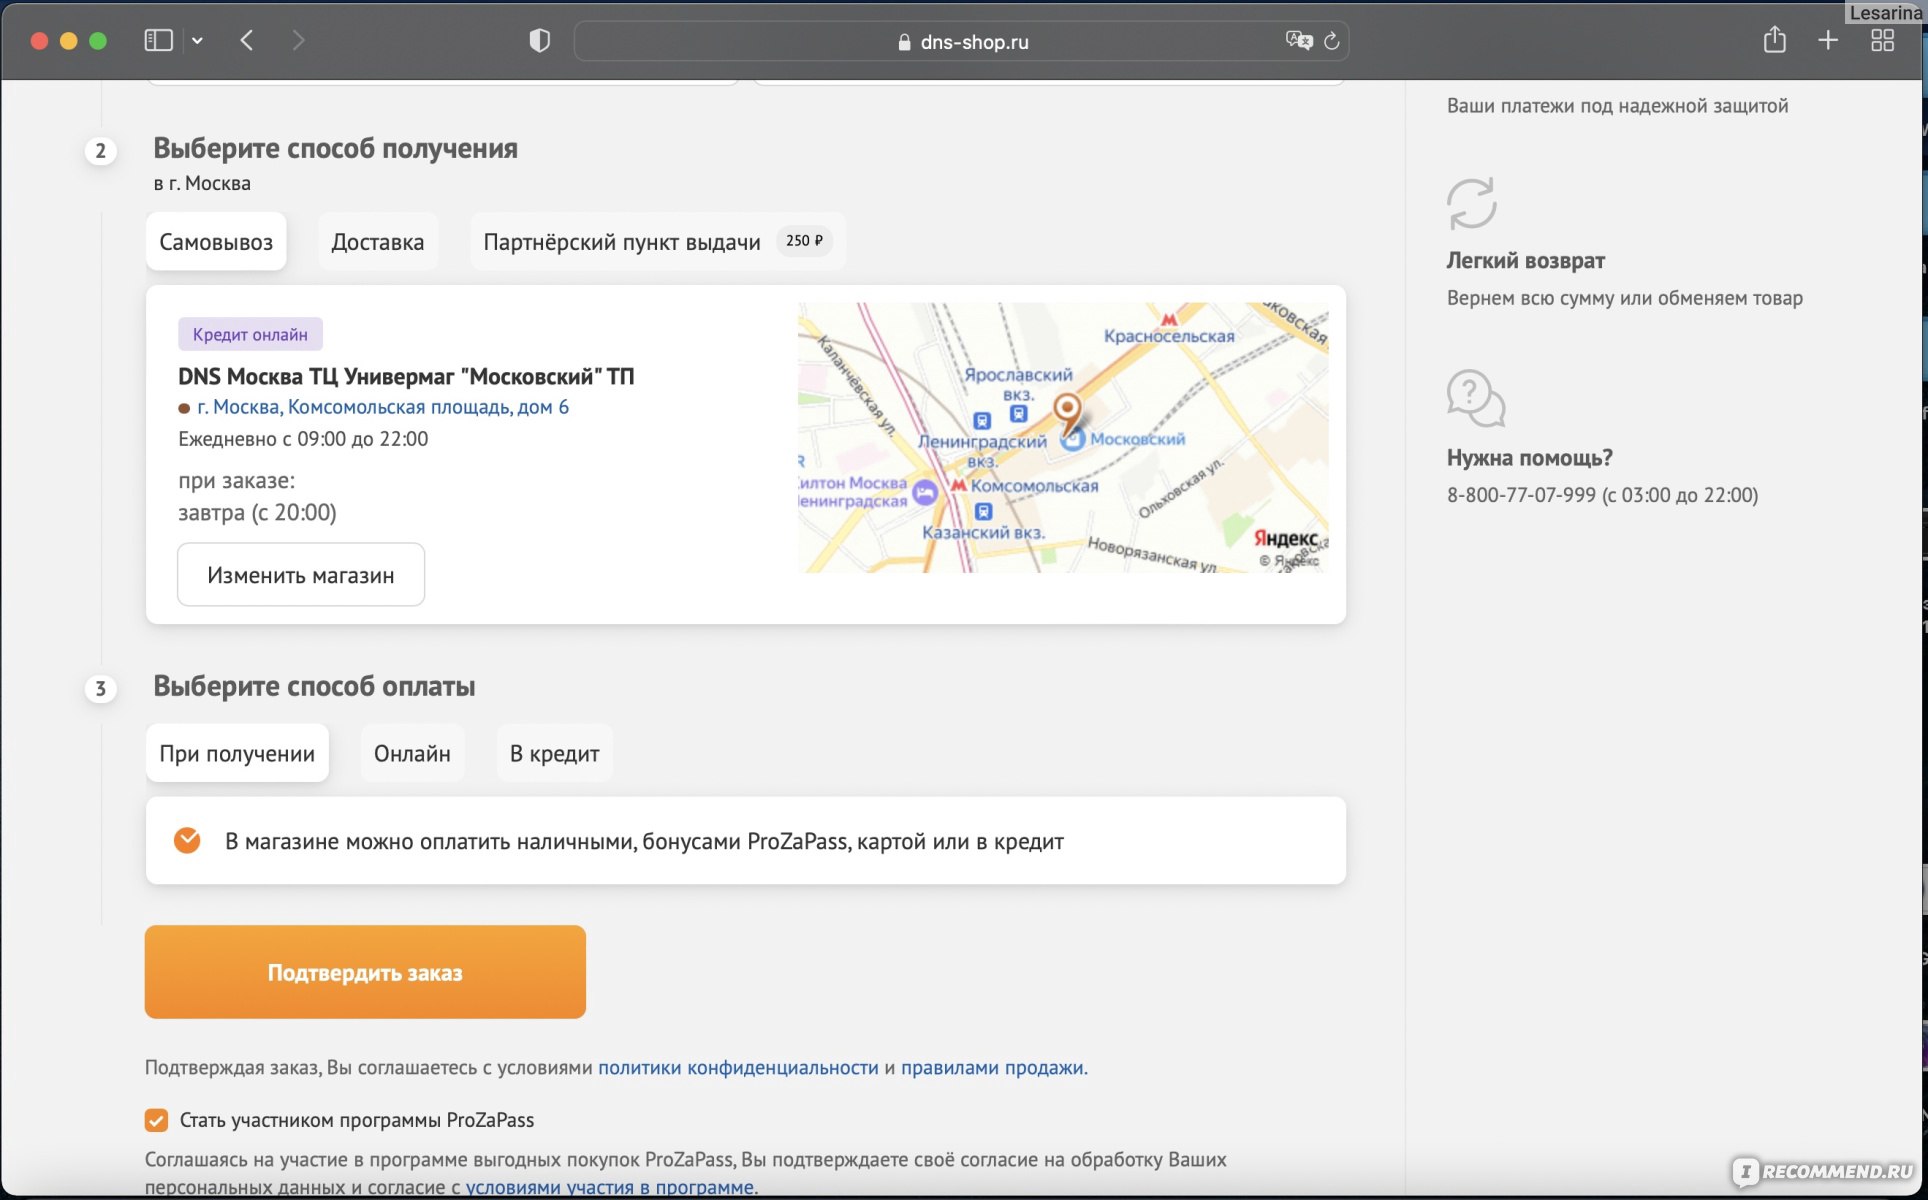Viewport: 1928px width, 1200px height.
Task: Choose В кредит payment tab
Action: [555, 753]
